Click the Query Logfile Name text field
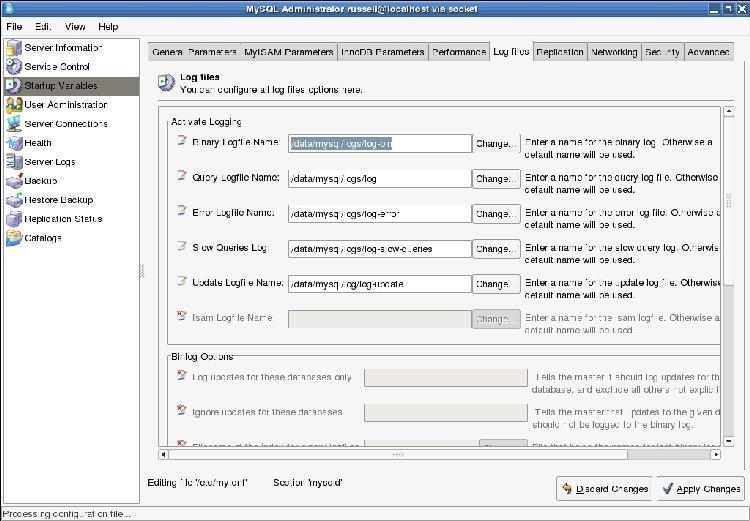Viewport: 750px width, 521px height. tap(379, 179)
